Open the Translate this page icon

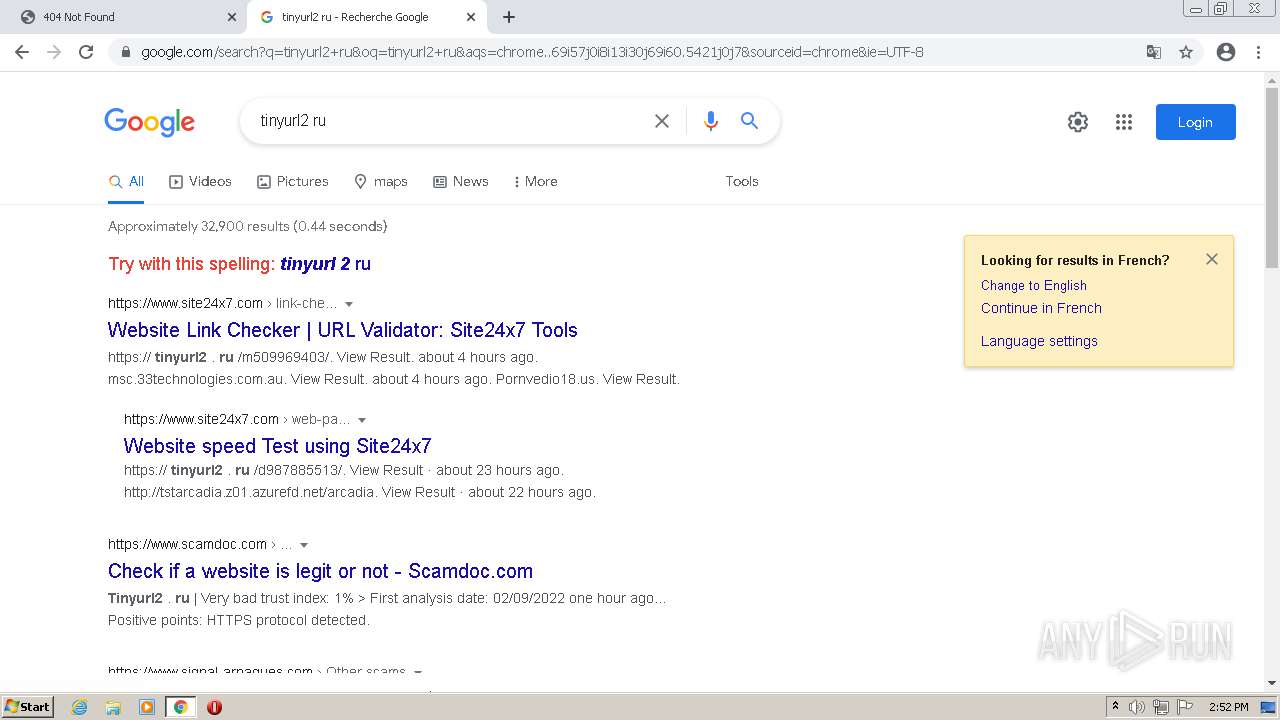(x=1154, y=52)
